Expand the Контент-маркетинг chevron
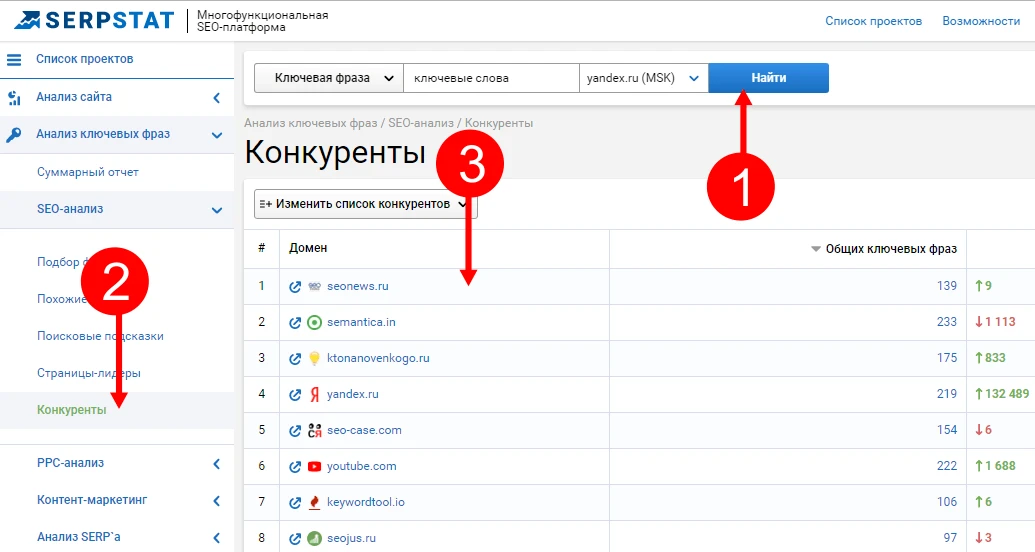This screenshot has height=552, width=1035. (217, 500)
